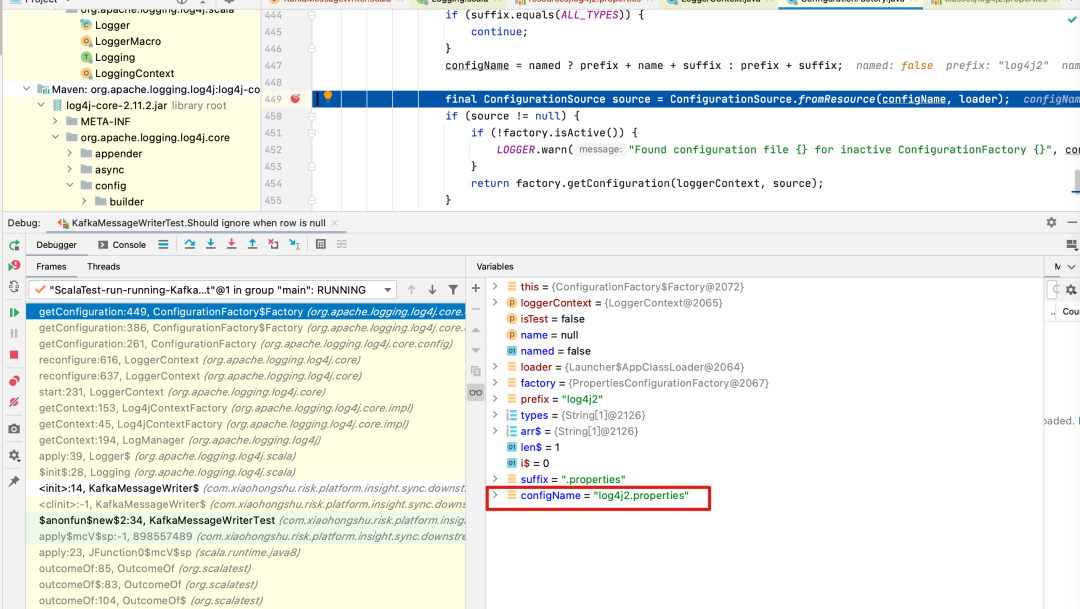Toggle Mute Breakpoints icon
The image size is (1080, 609).
coord(14,402)
